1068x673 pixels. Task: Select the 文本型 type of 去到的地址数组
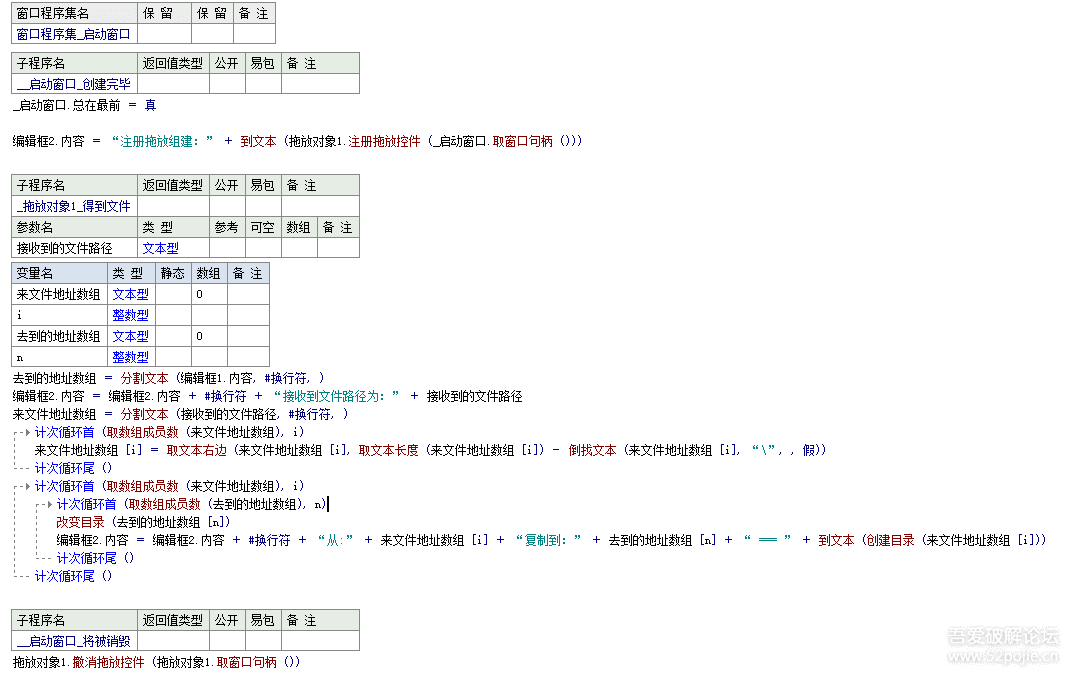(x=131, y=335)
